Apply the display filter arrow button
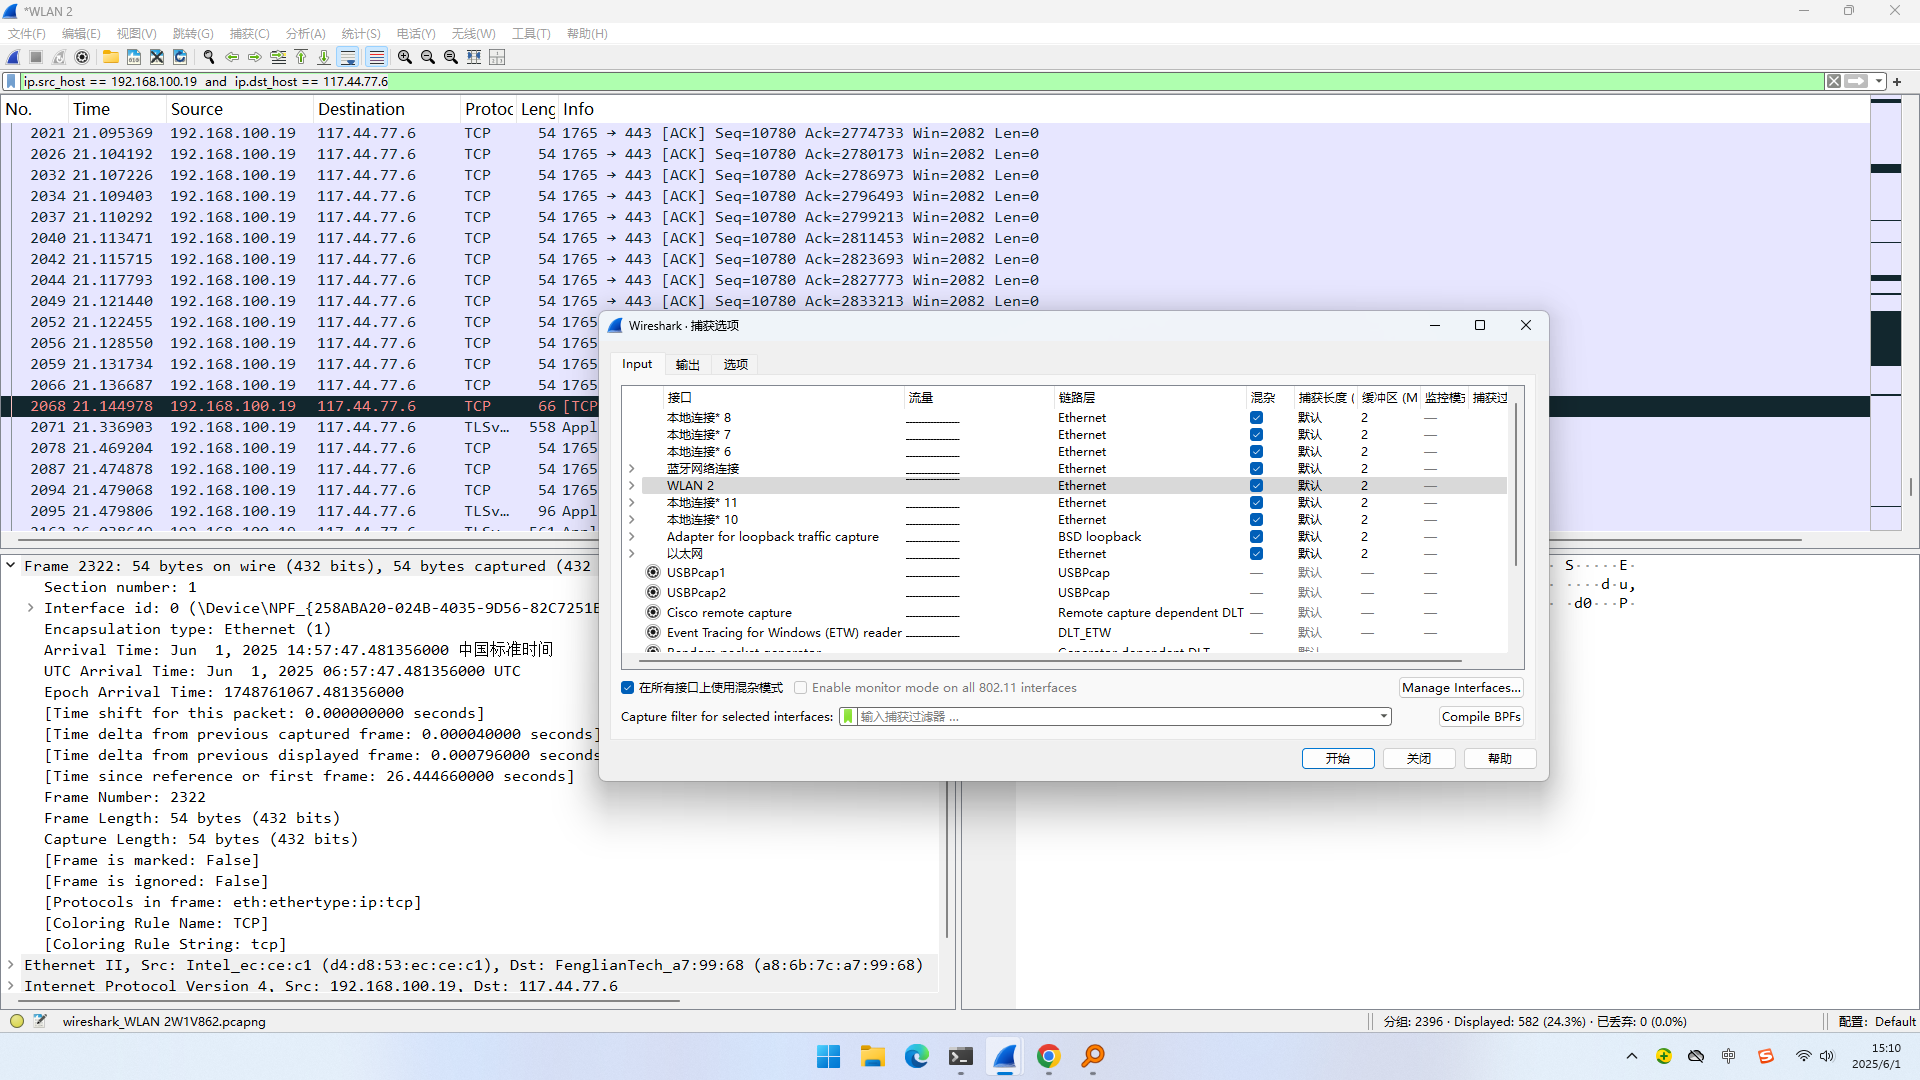 pos(1856,81)
